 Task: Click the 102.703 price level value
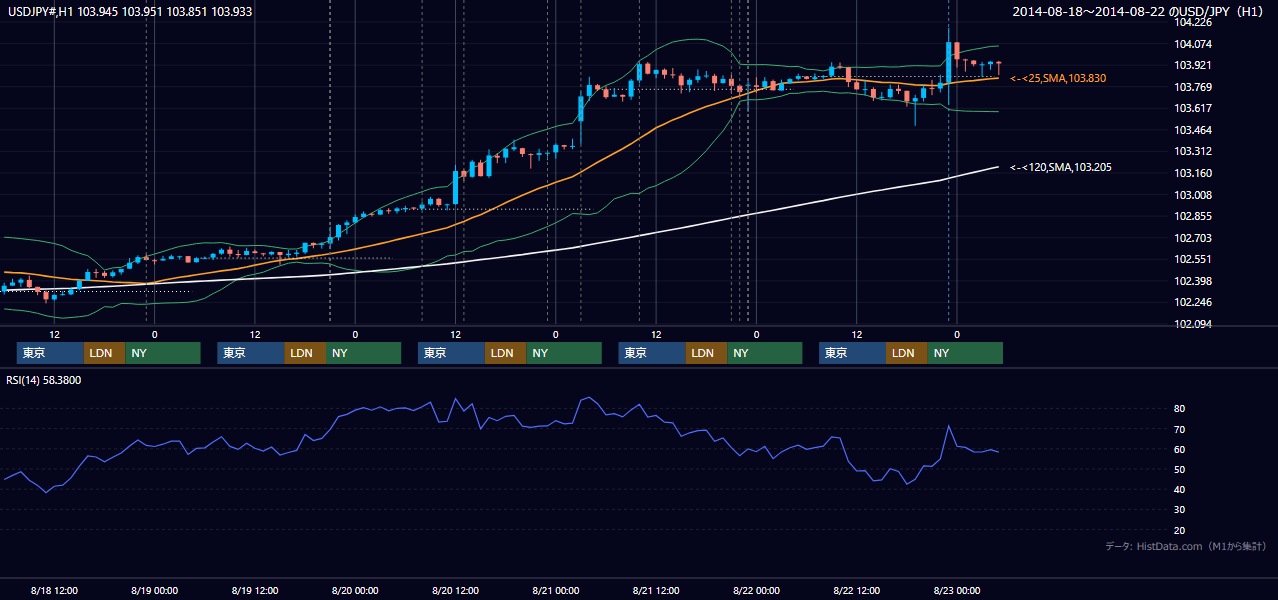1193,238
